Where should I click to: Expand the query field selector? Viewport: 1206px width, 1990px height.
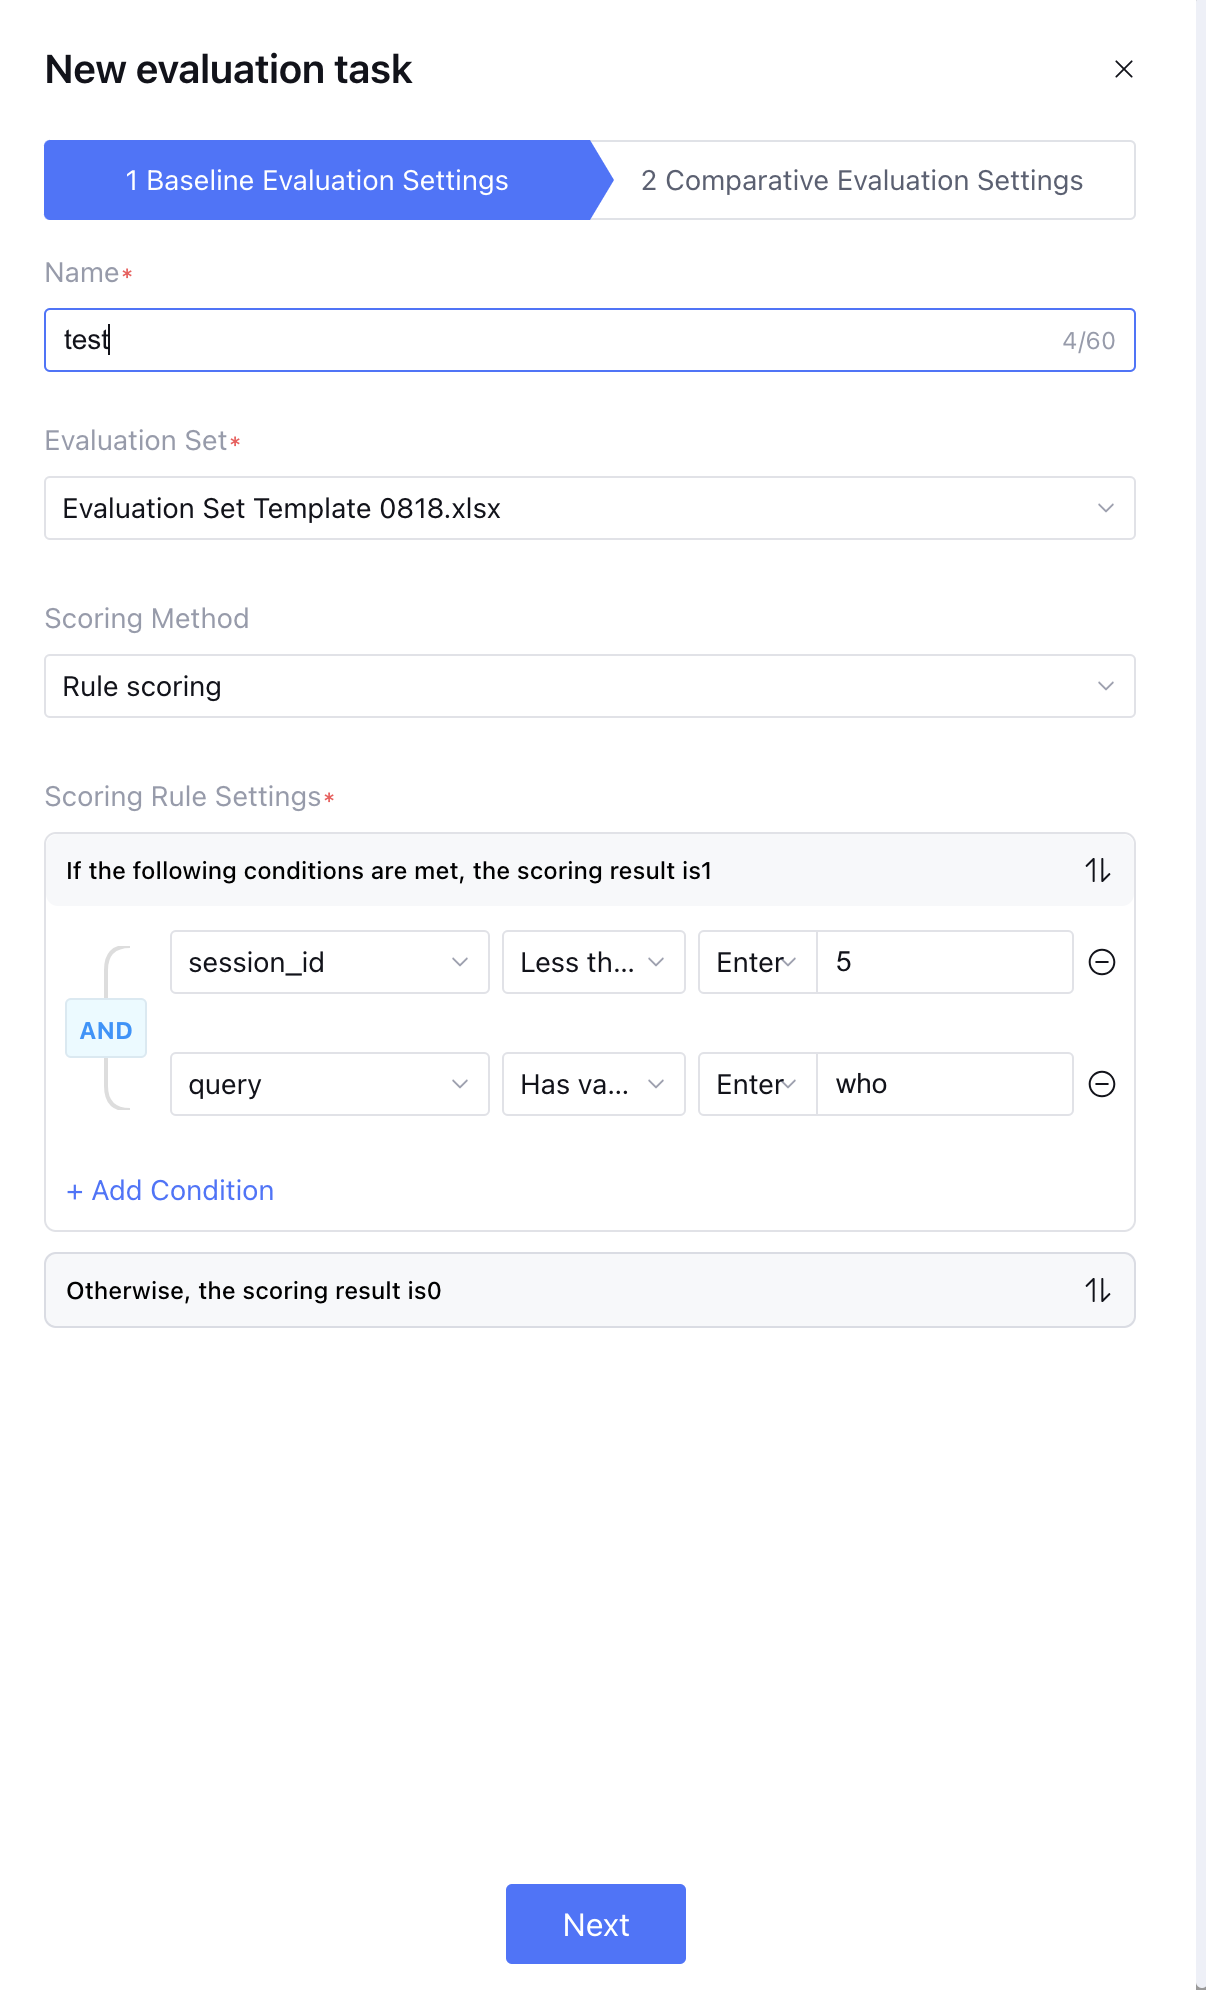point(329,1084)
